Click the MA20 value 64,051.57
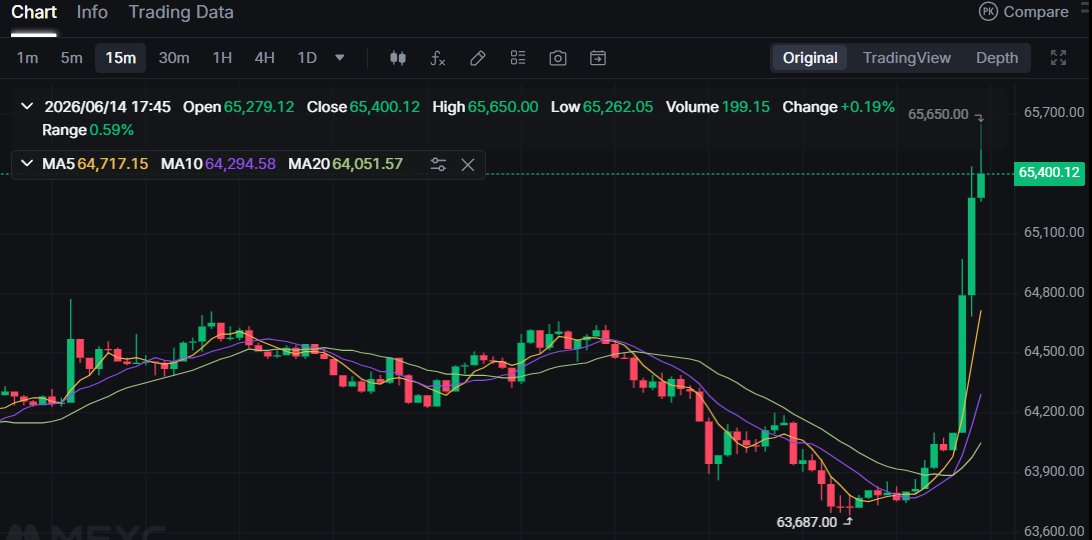The height and width of the screenshot is (540, 1092). [368, 164]
